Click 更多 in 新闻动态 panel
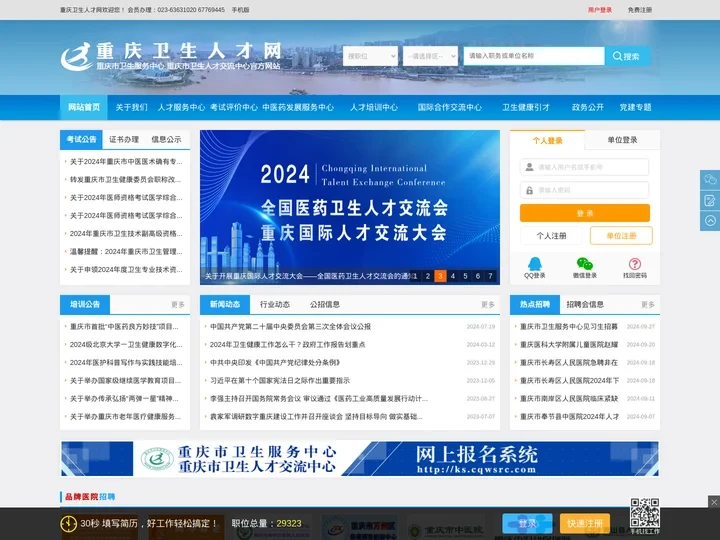720x540 pixels. point(488,304)
